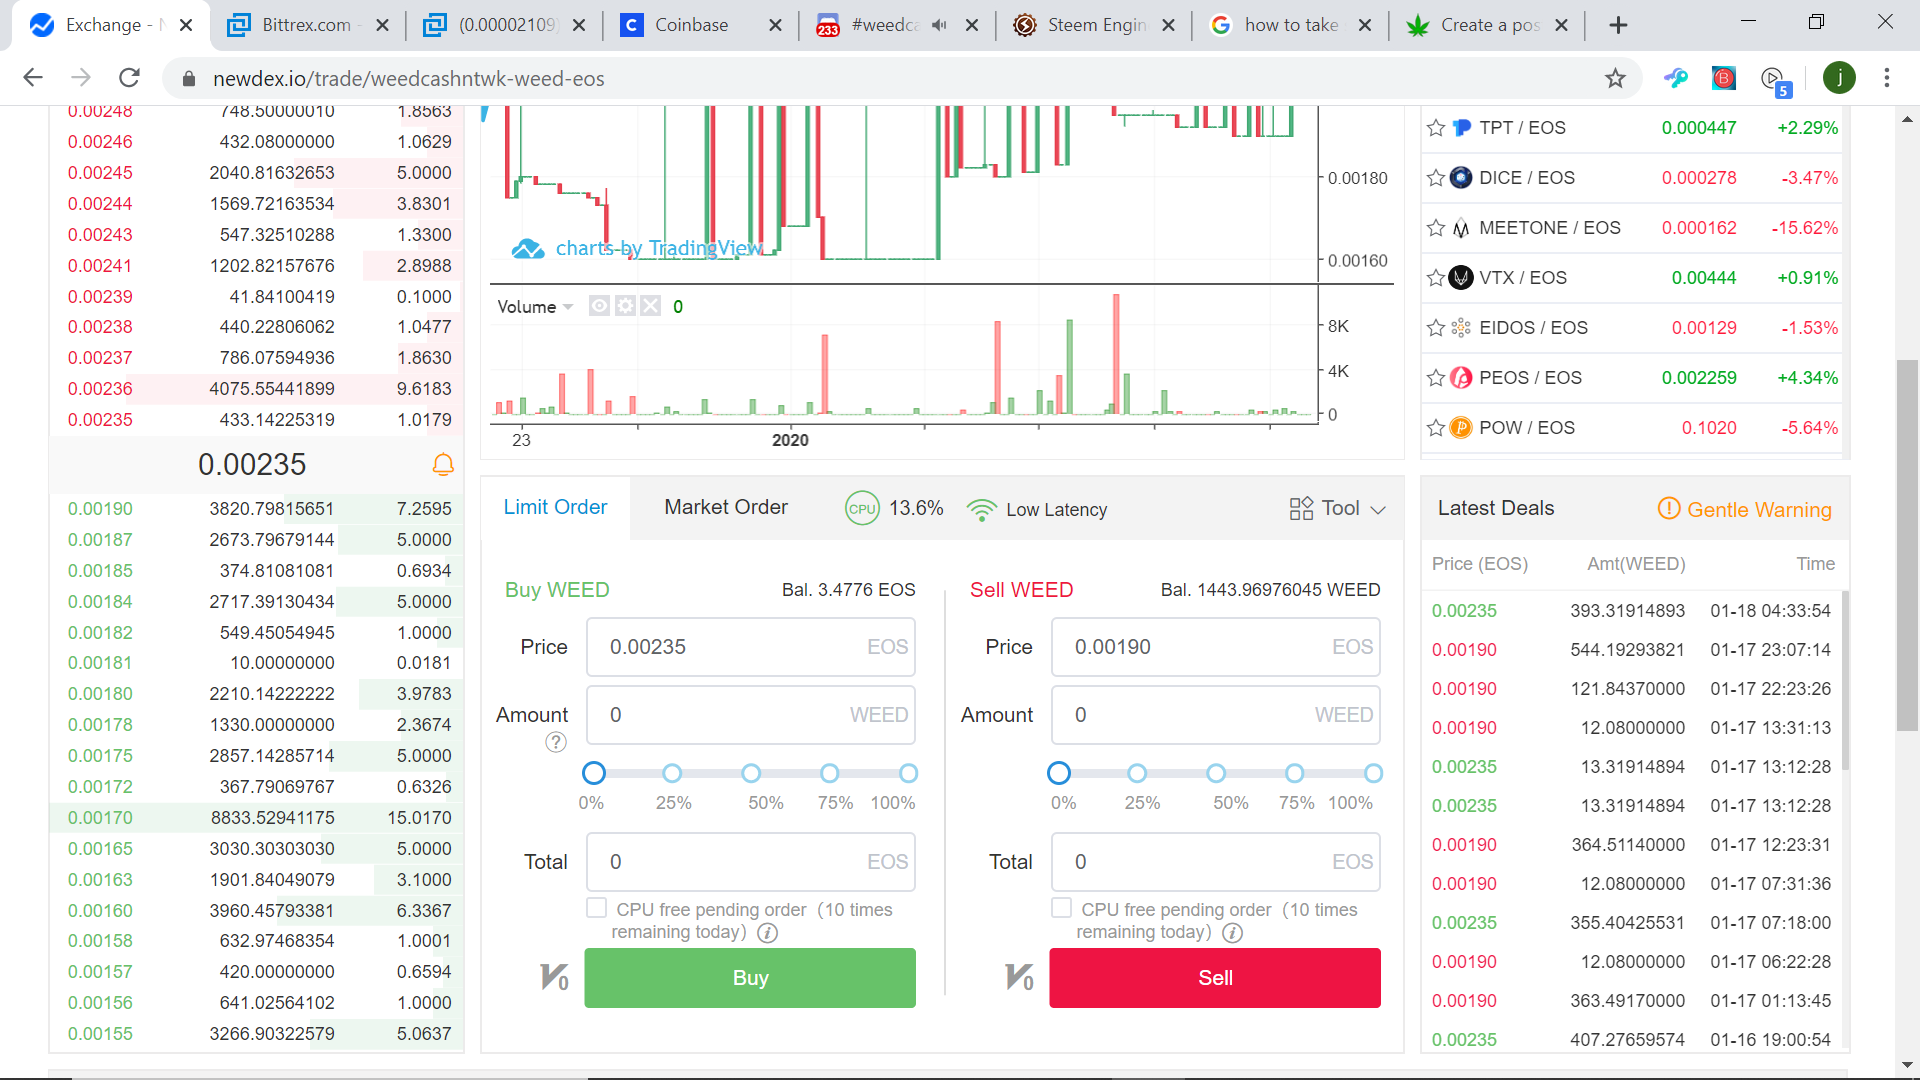Switch to the Bittrex.com browser tab

[307, 25]
